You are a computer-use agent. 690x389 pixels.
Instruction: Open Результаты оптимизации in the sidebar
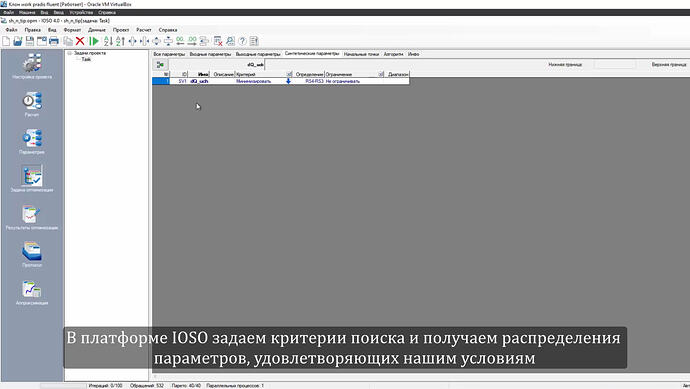[x=32, y=217]
